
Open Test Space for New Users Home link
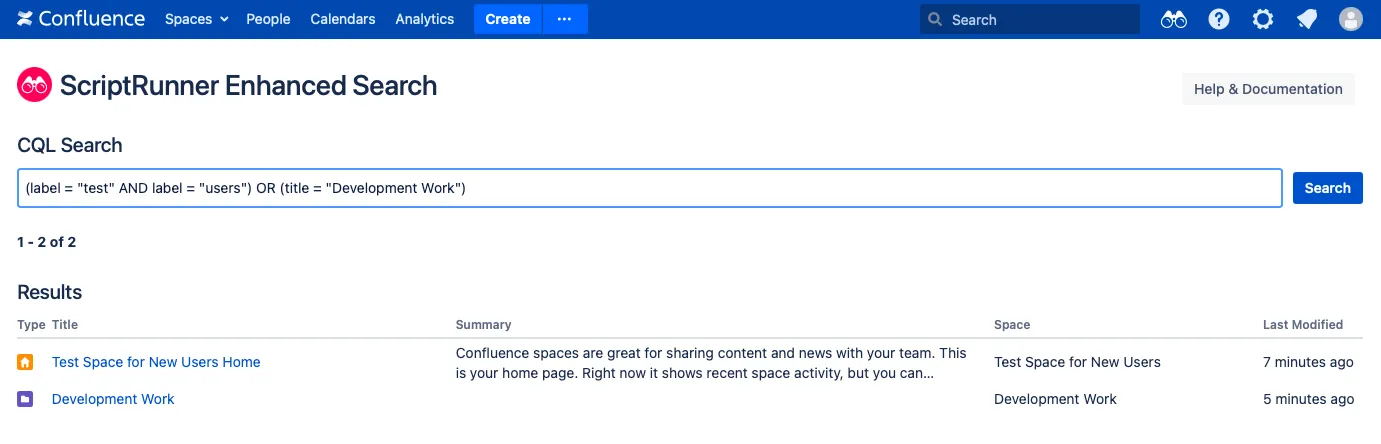point(156,362)
